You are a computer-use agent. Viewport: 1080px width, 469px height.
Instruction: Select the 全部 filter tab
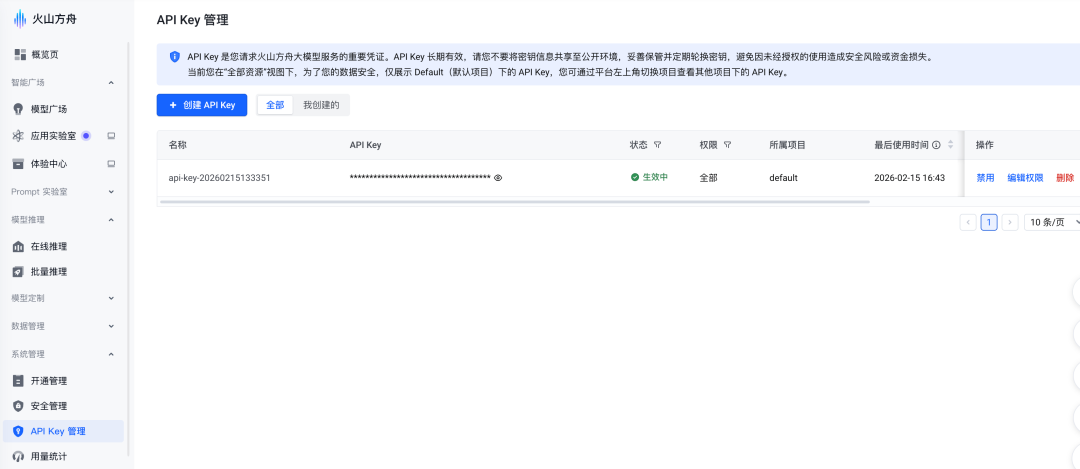pos(275,105)
